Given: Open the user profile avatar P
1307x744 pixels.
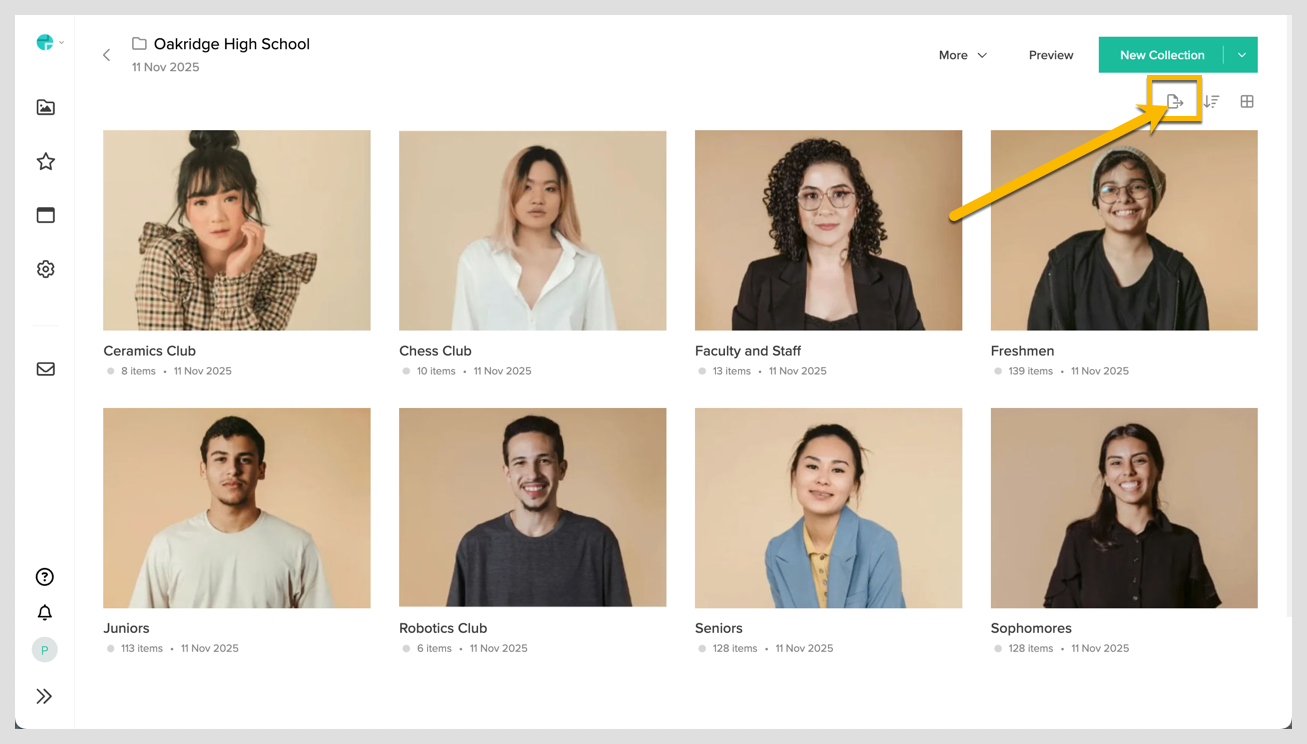Looking at the screenshot, I should (x=45, y=650).
